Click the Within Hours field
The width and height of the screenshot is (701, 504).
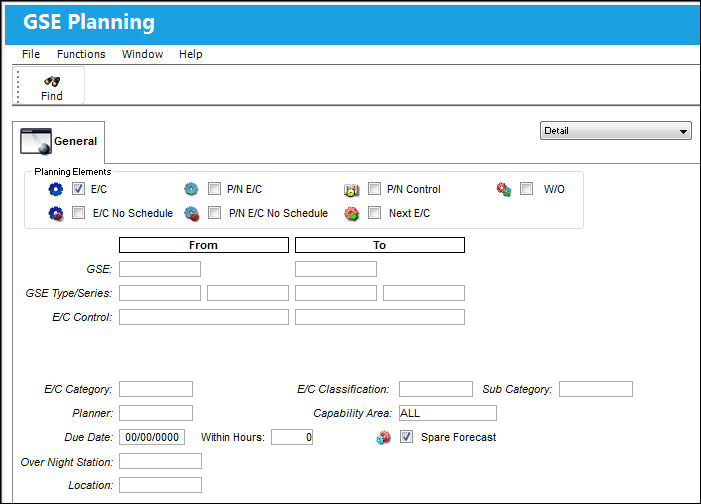(x=292, y=437)
